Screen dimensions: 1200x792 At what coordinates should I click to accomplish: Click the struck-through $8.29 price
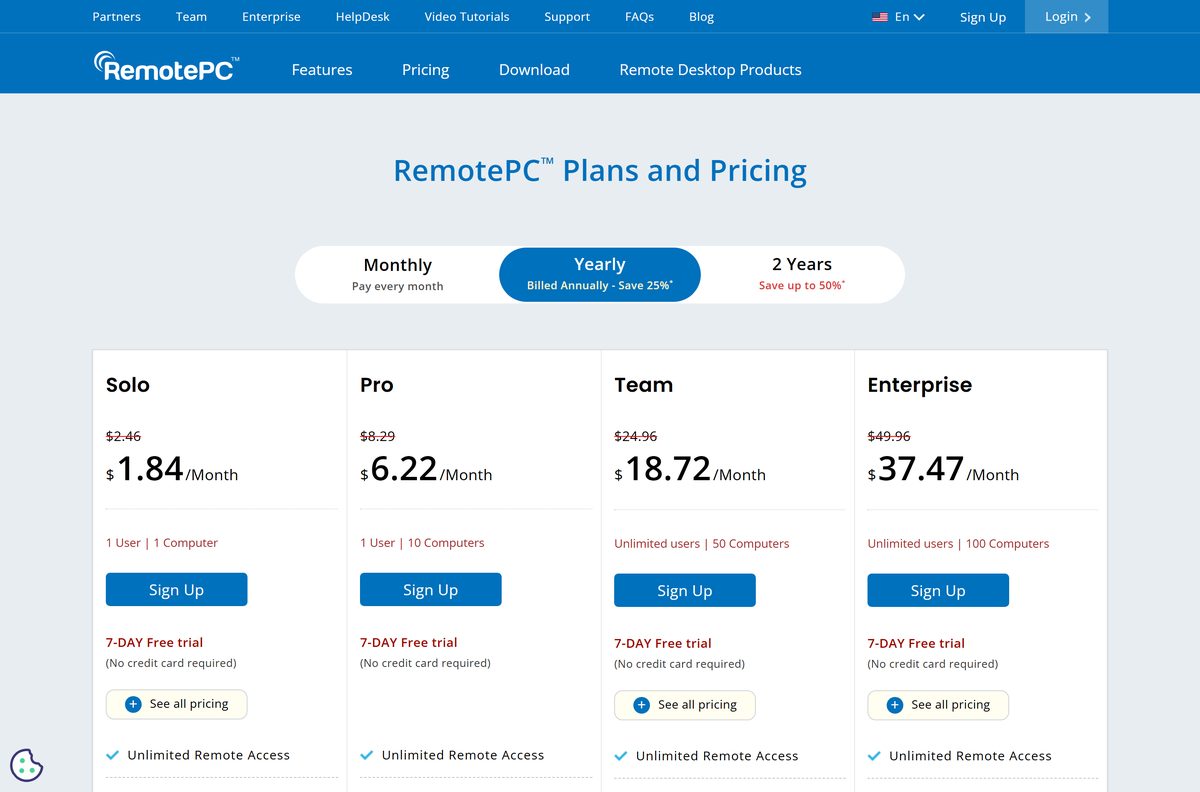[x=377, y=436]
